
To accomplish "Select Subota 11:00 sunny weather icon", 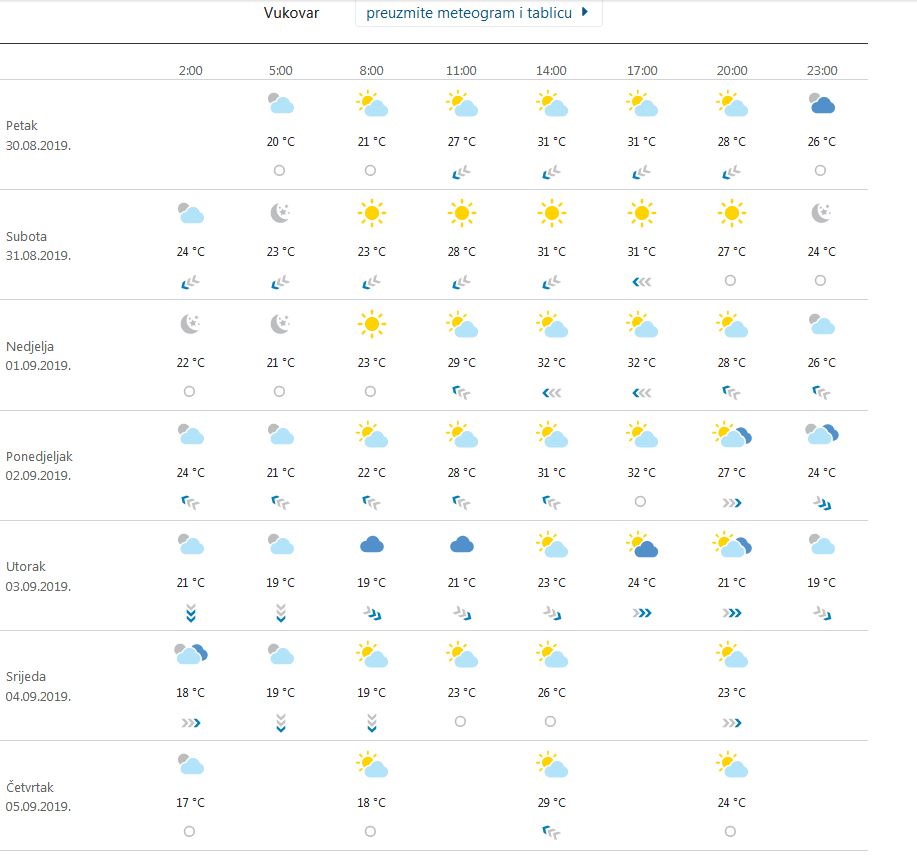I will pos(461,212).
